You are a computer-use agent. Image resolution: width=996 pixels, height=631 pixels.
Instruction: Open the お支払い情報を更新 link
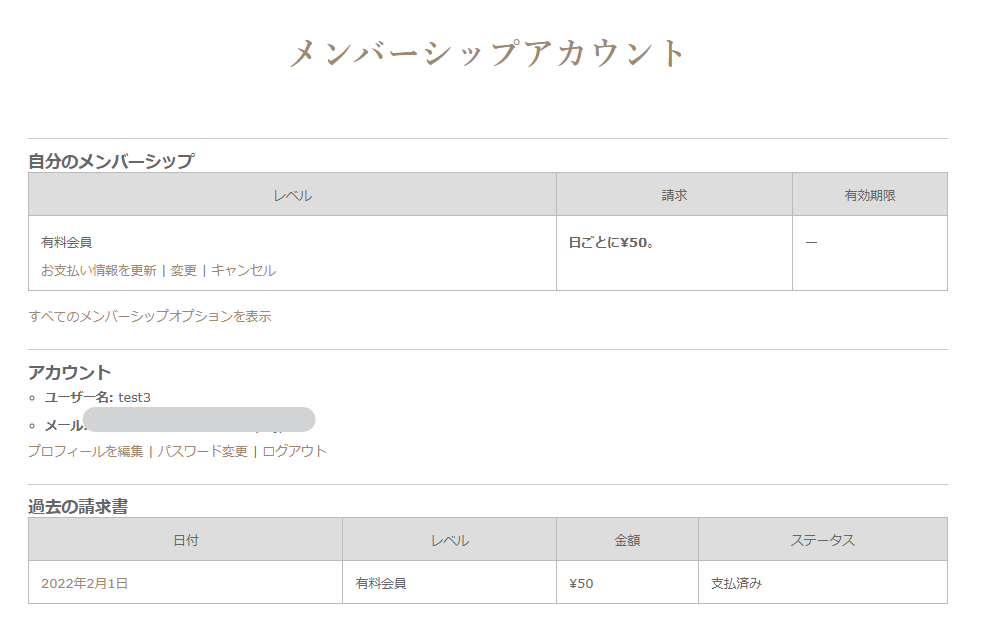pyautogui.click(x=98, y=270)
